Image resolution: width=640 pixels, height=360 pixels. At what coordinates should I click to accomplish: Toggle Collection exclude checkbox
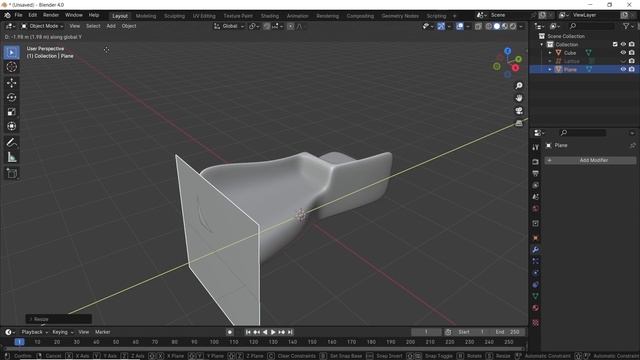615,44
